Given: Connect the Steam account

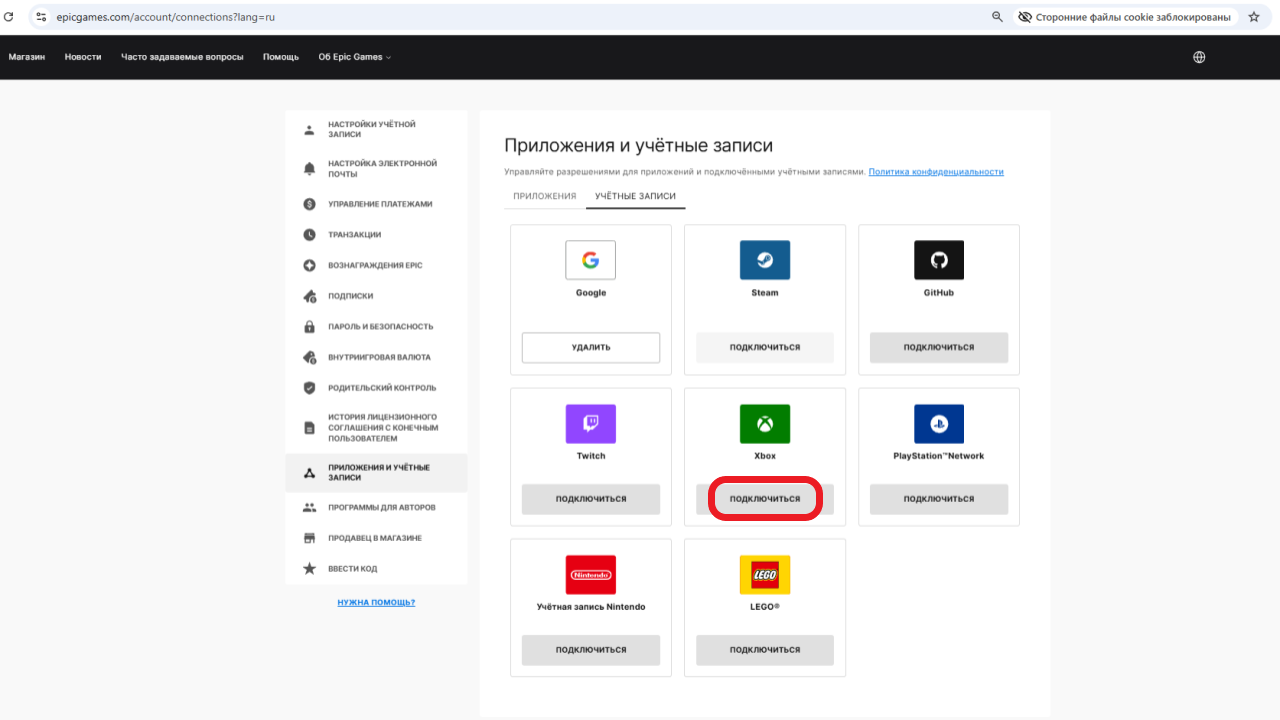Looking at the screenshot, I should (x=765, y=347).
